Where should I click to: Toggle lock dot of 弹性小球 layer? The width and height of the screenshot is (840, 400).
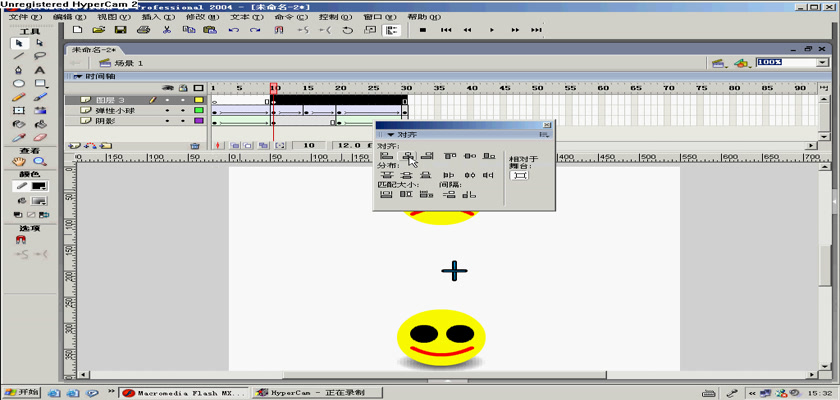183,111
